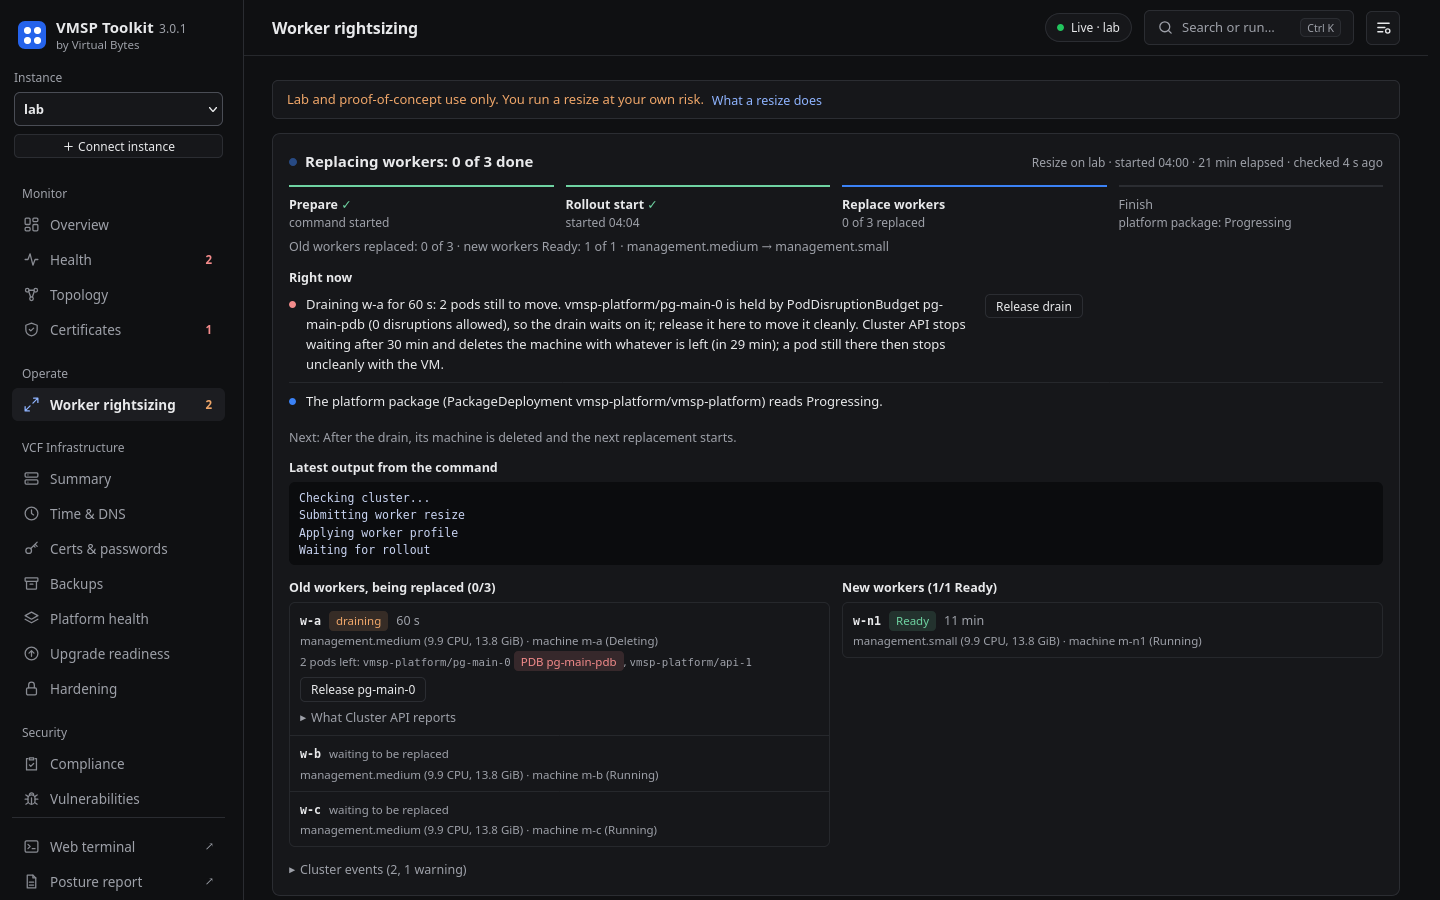Select the Topology icon in sidebar
Screen dimensions: 1440x900
(x=32, y=295)
